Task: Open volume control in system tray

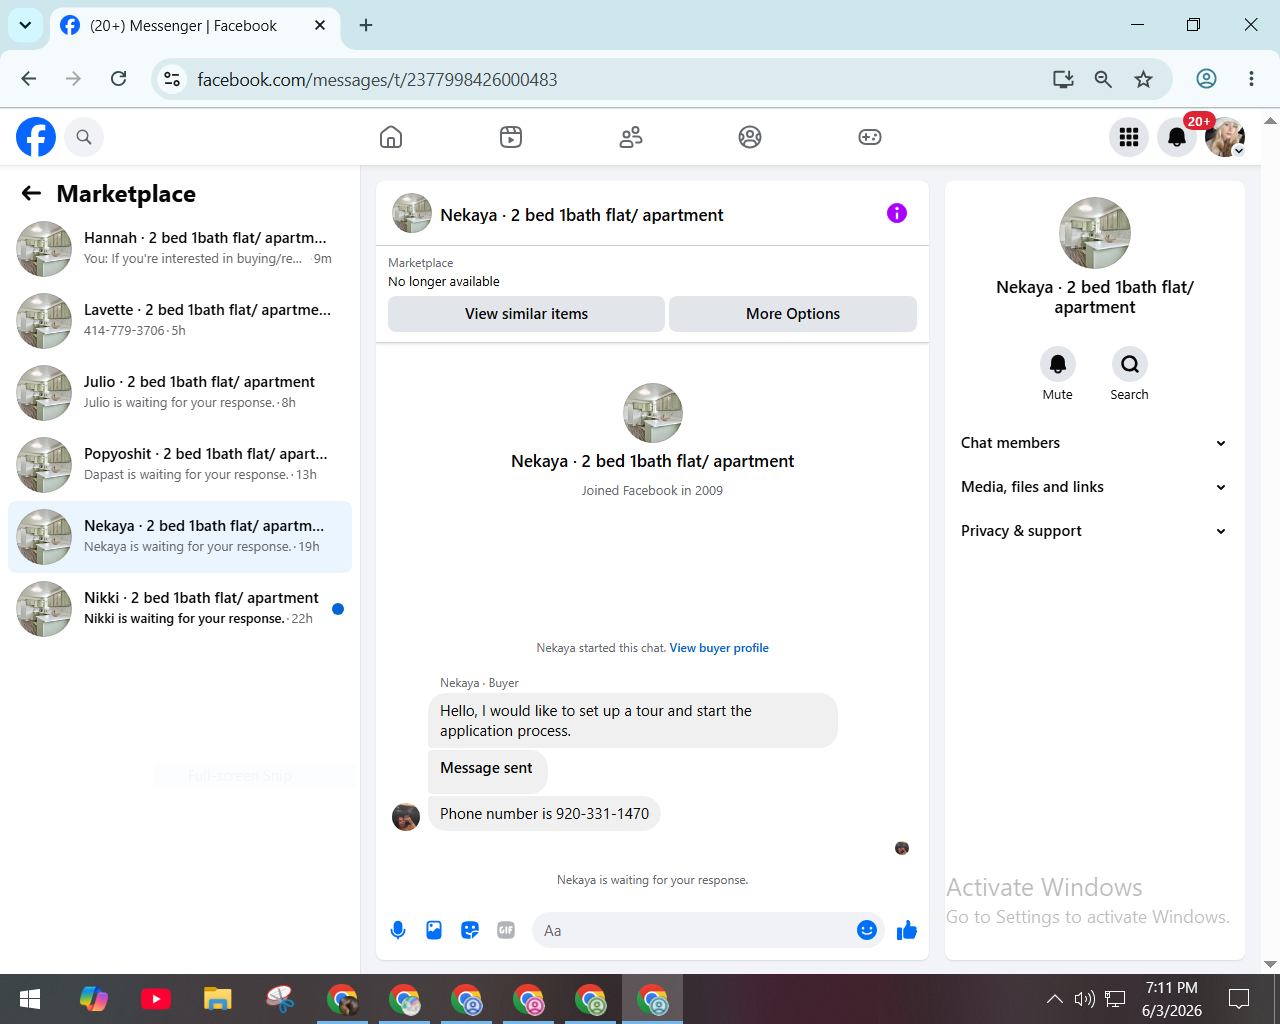Action: tap(1084, 999)
